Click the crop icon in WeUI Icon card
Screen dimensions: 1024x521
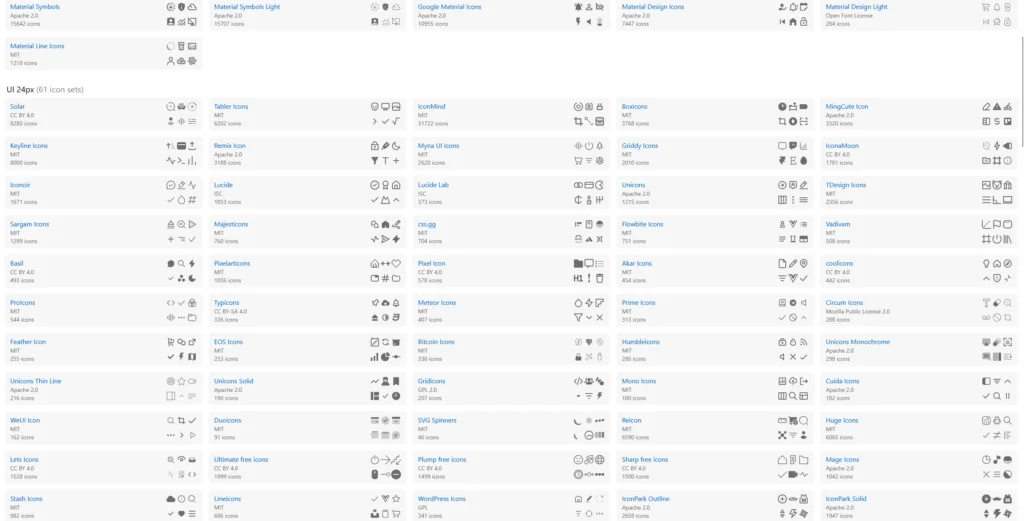click(x=182, y=420)
